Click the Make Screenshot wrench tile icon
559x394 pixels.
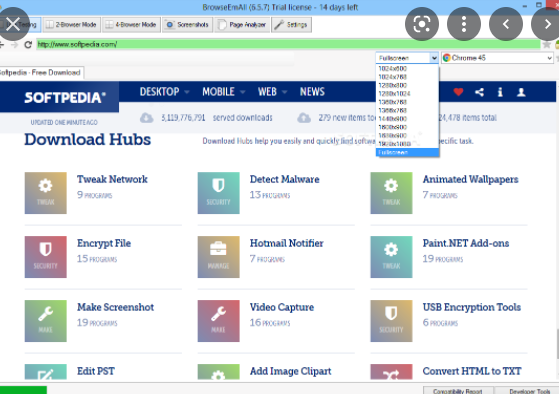(46, 321)
